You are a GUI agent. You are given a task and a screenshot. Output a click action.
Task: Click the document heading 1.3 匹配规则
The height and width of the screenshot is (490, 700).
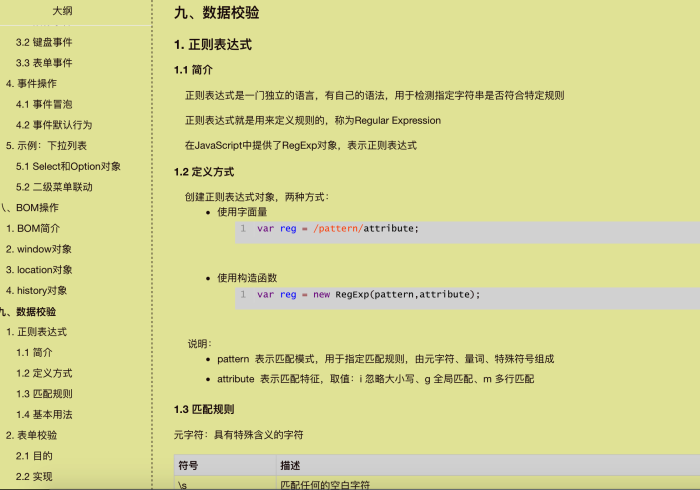204,409
